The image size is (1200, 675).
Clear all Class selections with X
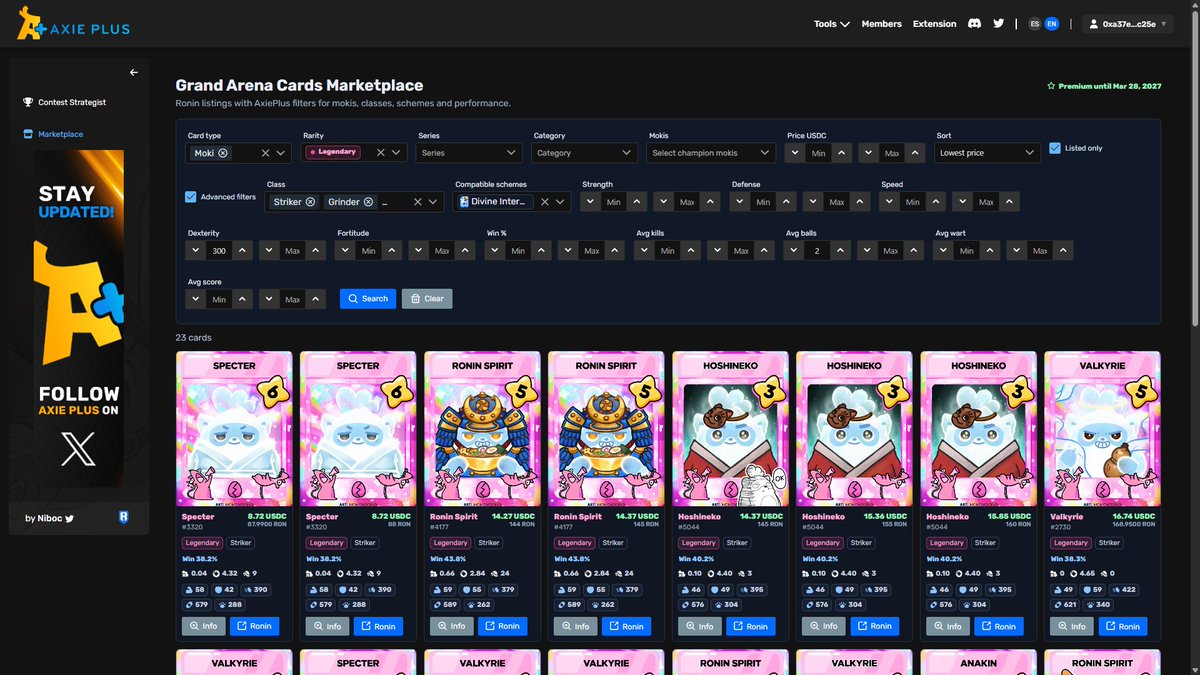[417, 202]
